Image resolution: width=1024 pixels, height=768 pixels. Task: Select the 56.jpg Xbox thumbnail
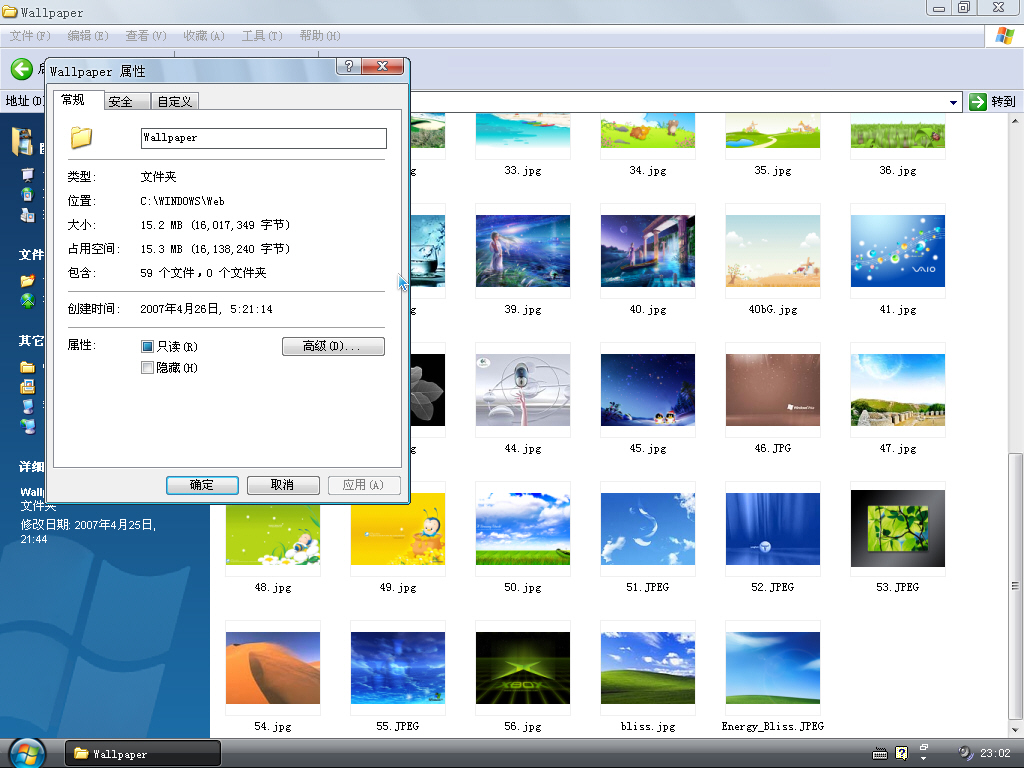pyautogui.click(x=522, y=668)
